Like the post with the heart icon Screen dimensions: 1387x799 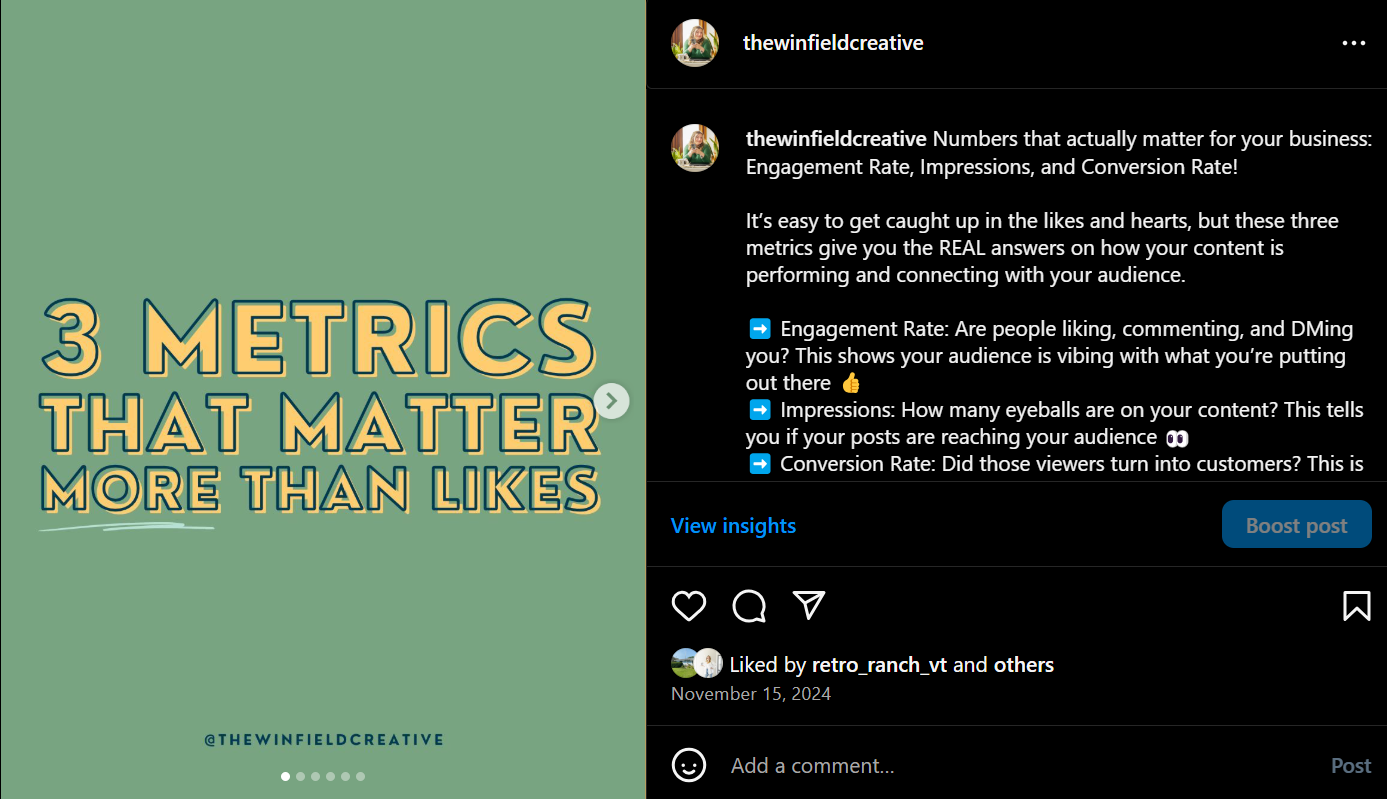tap(688, 606)
